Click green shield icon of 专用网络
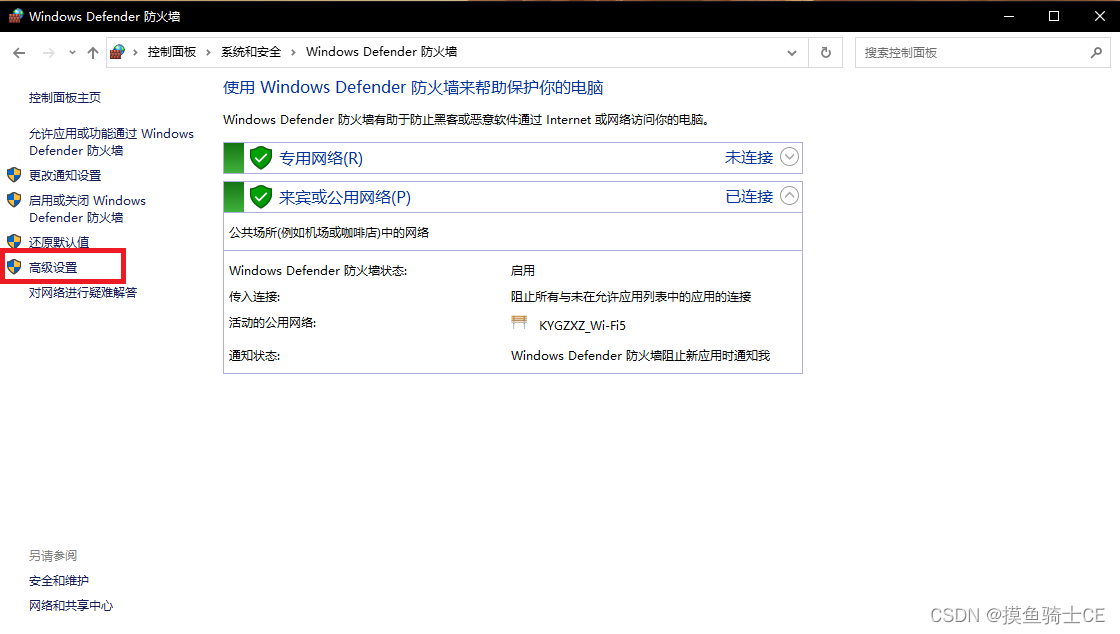The width and height of the screenshot is (1120, 634). [x=261, y=158]
